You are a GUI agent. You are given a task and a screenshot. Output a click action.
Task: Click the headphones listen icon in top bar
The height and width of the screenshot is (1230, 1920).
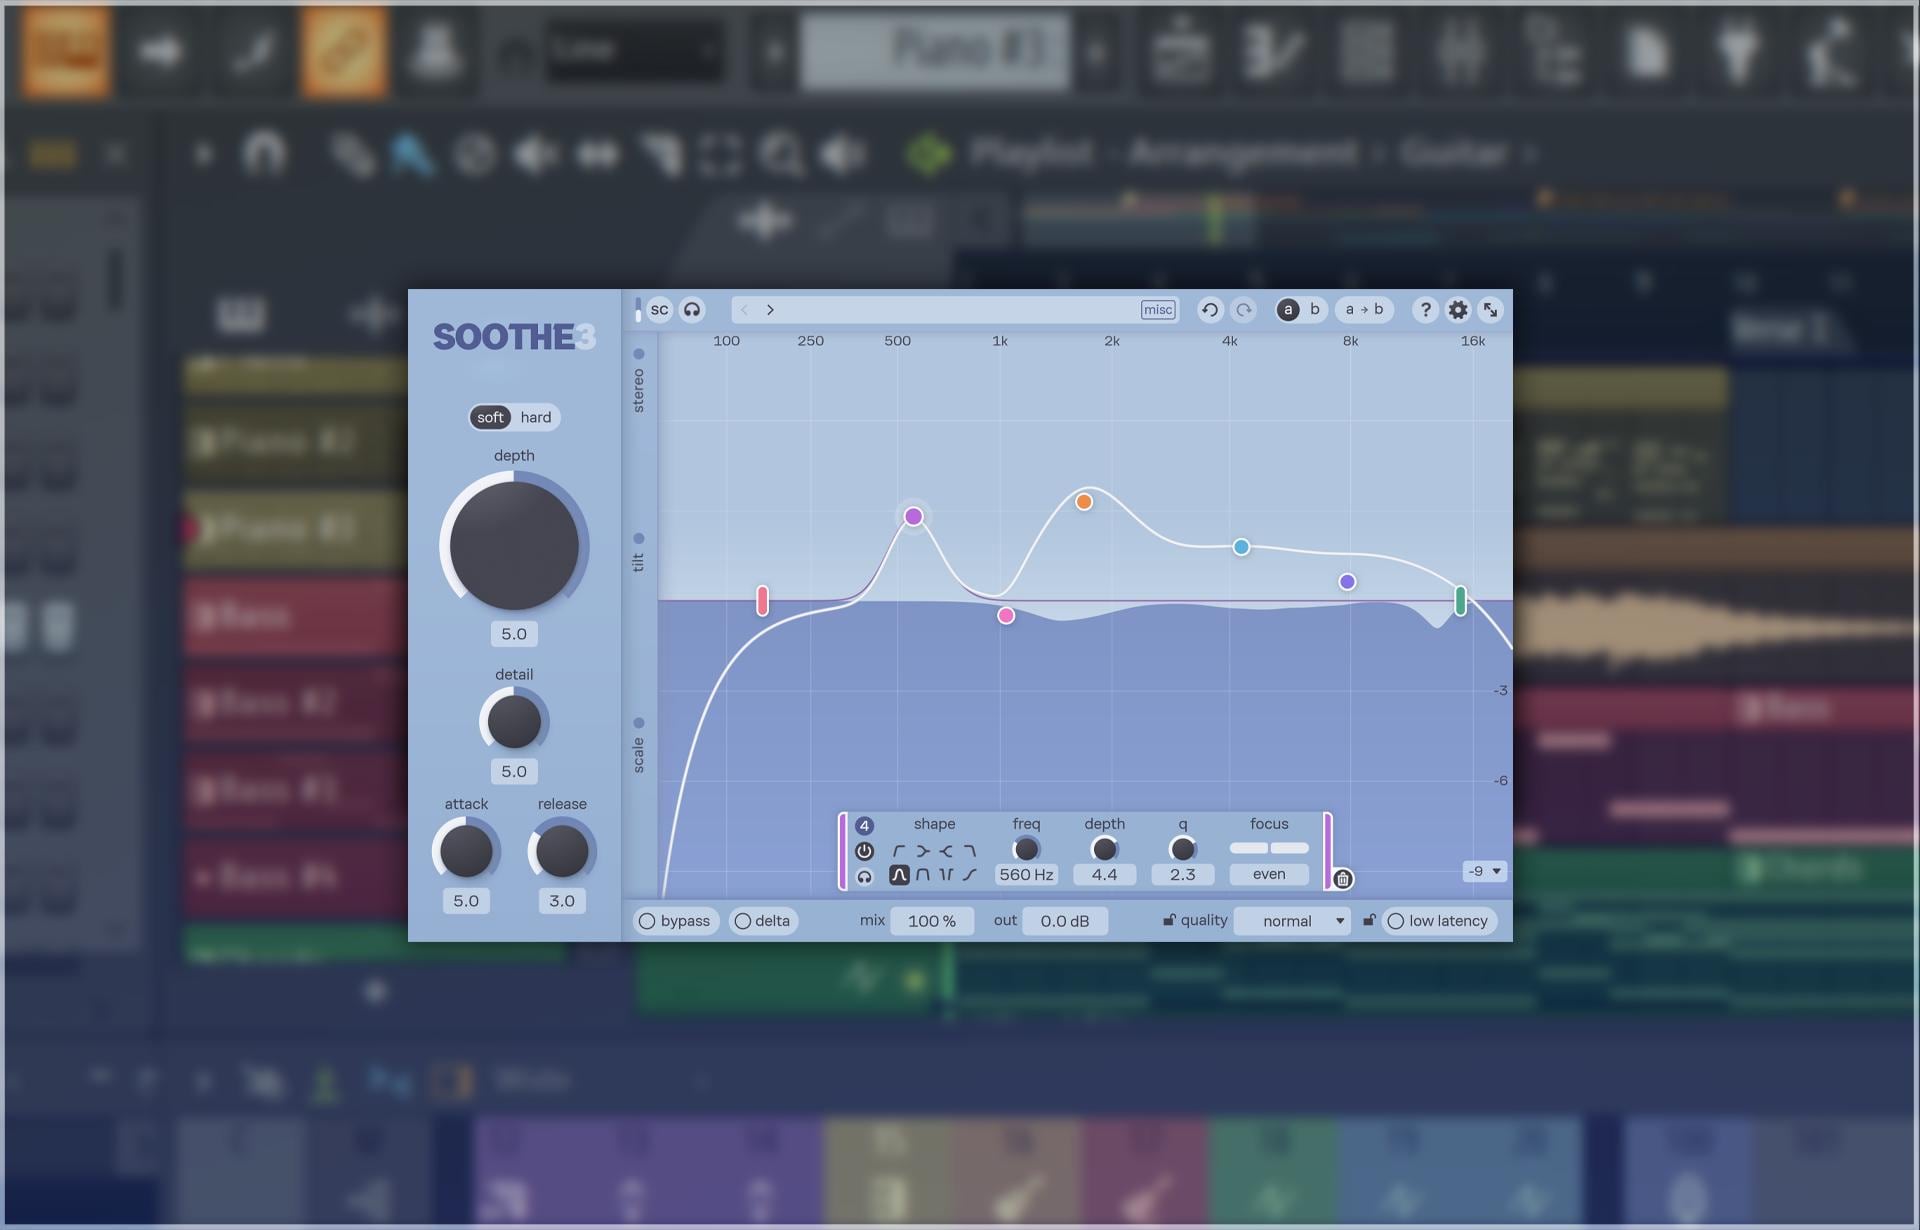point(692,310)
